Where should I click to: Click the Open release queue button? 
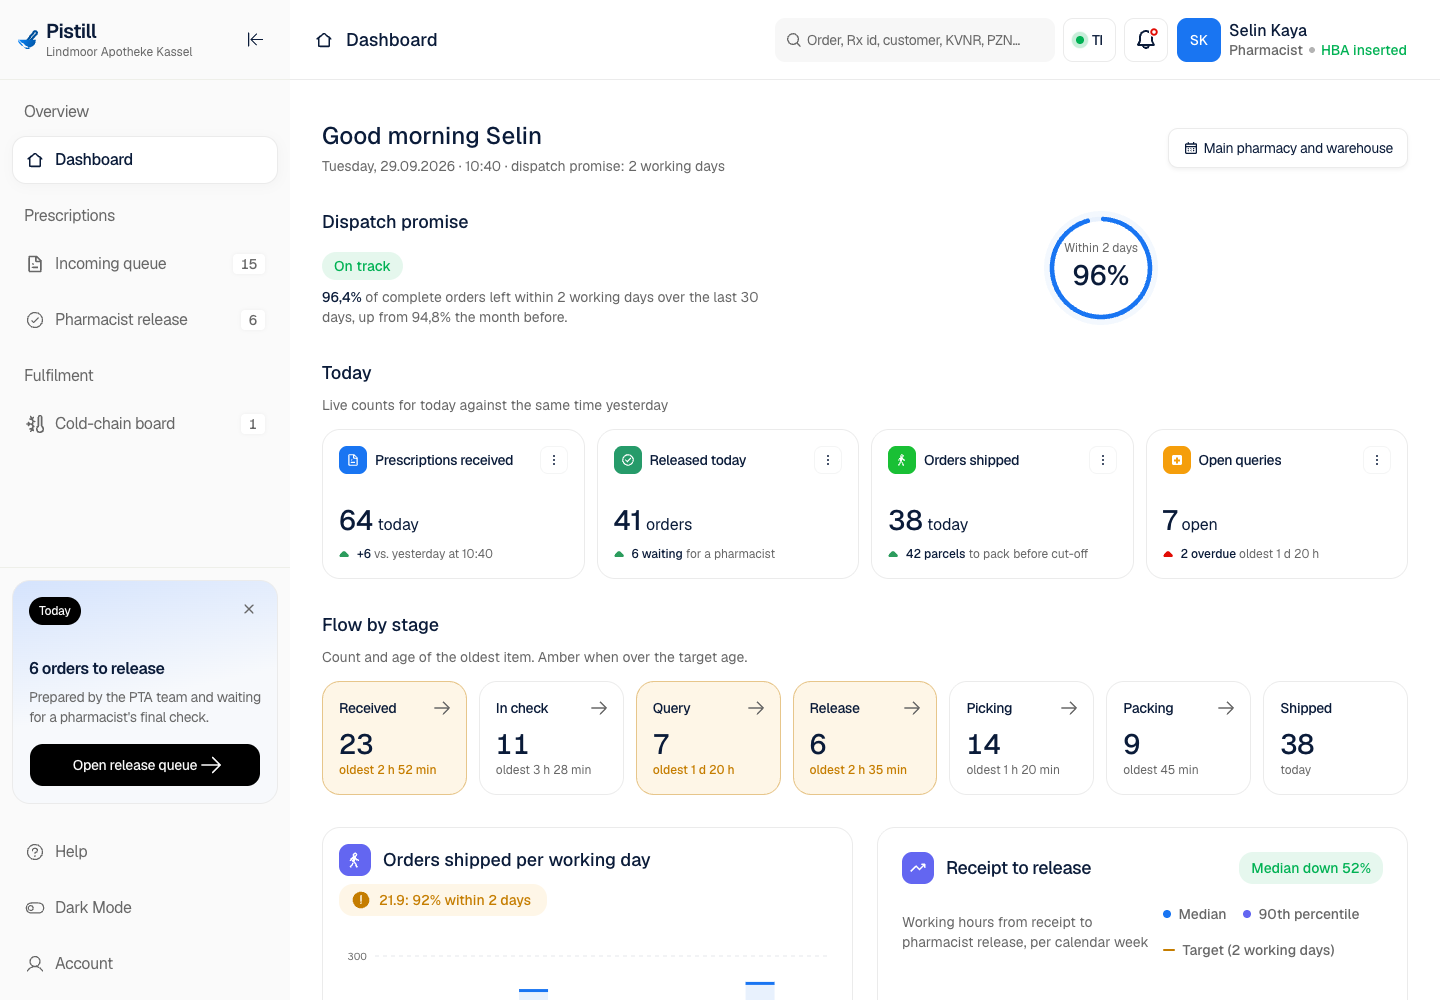145,765
